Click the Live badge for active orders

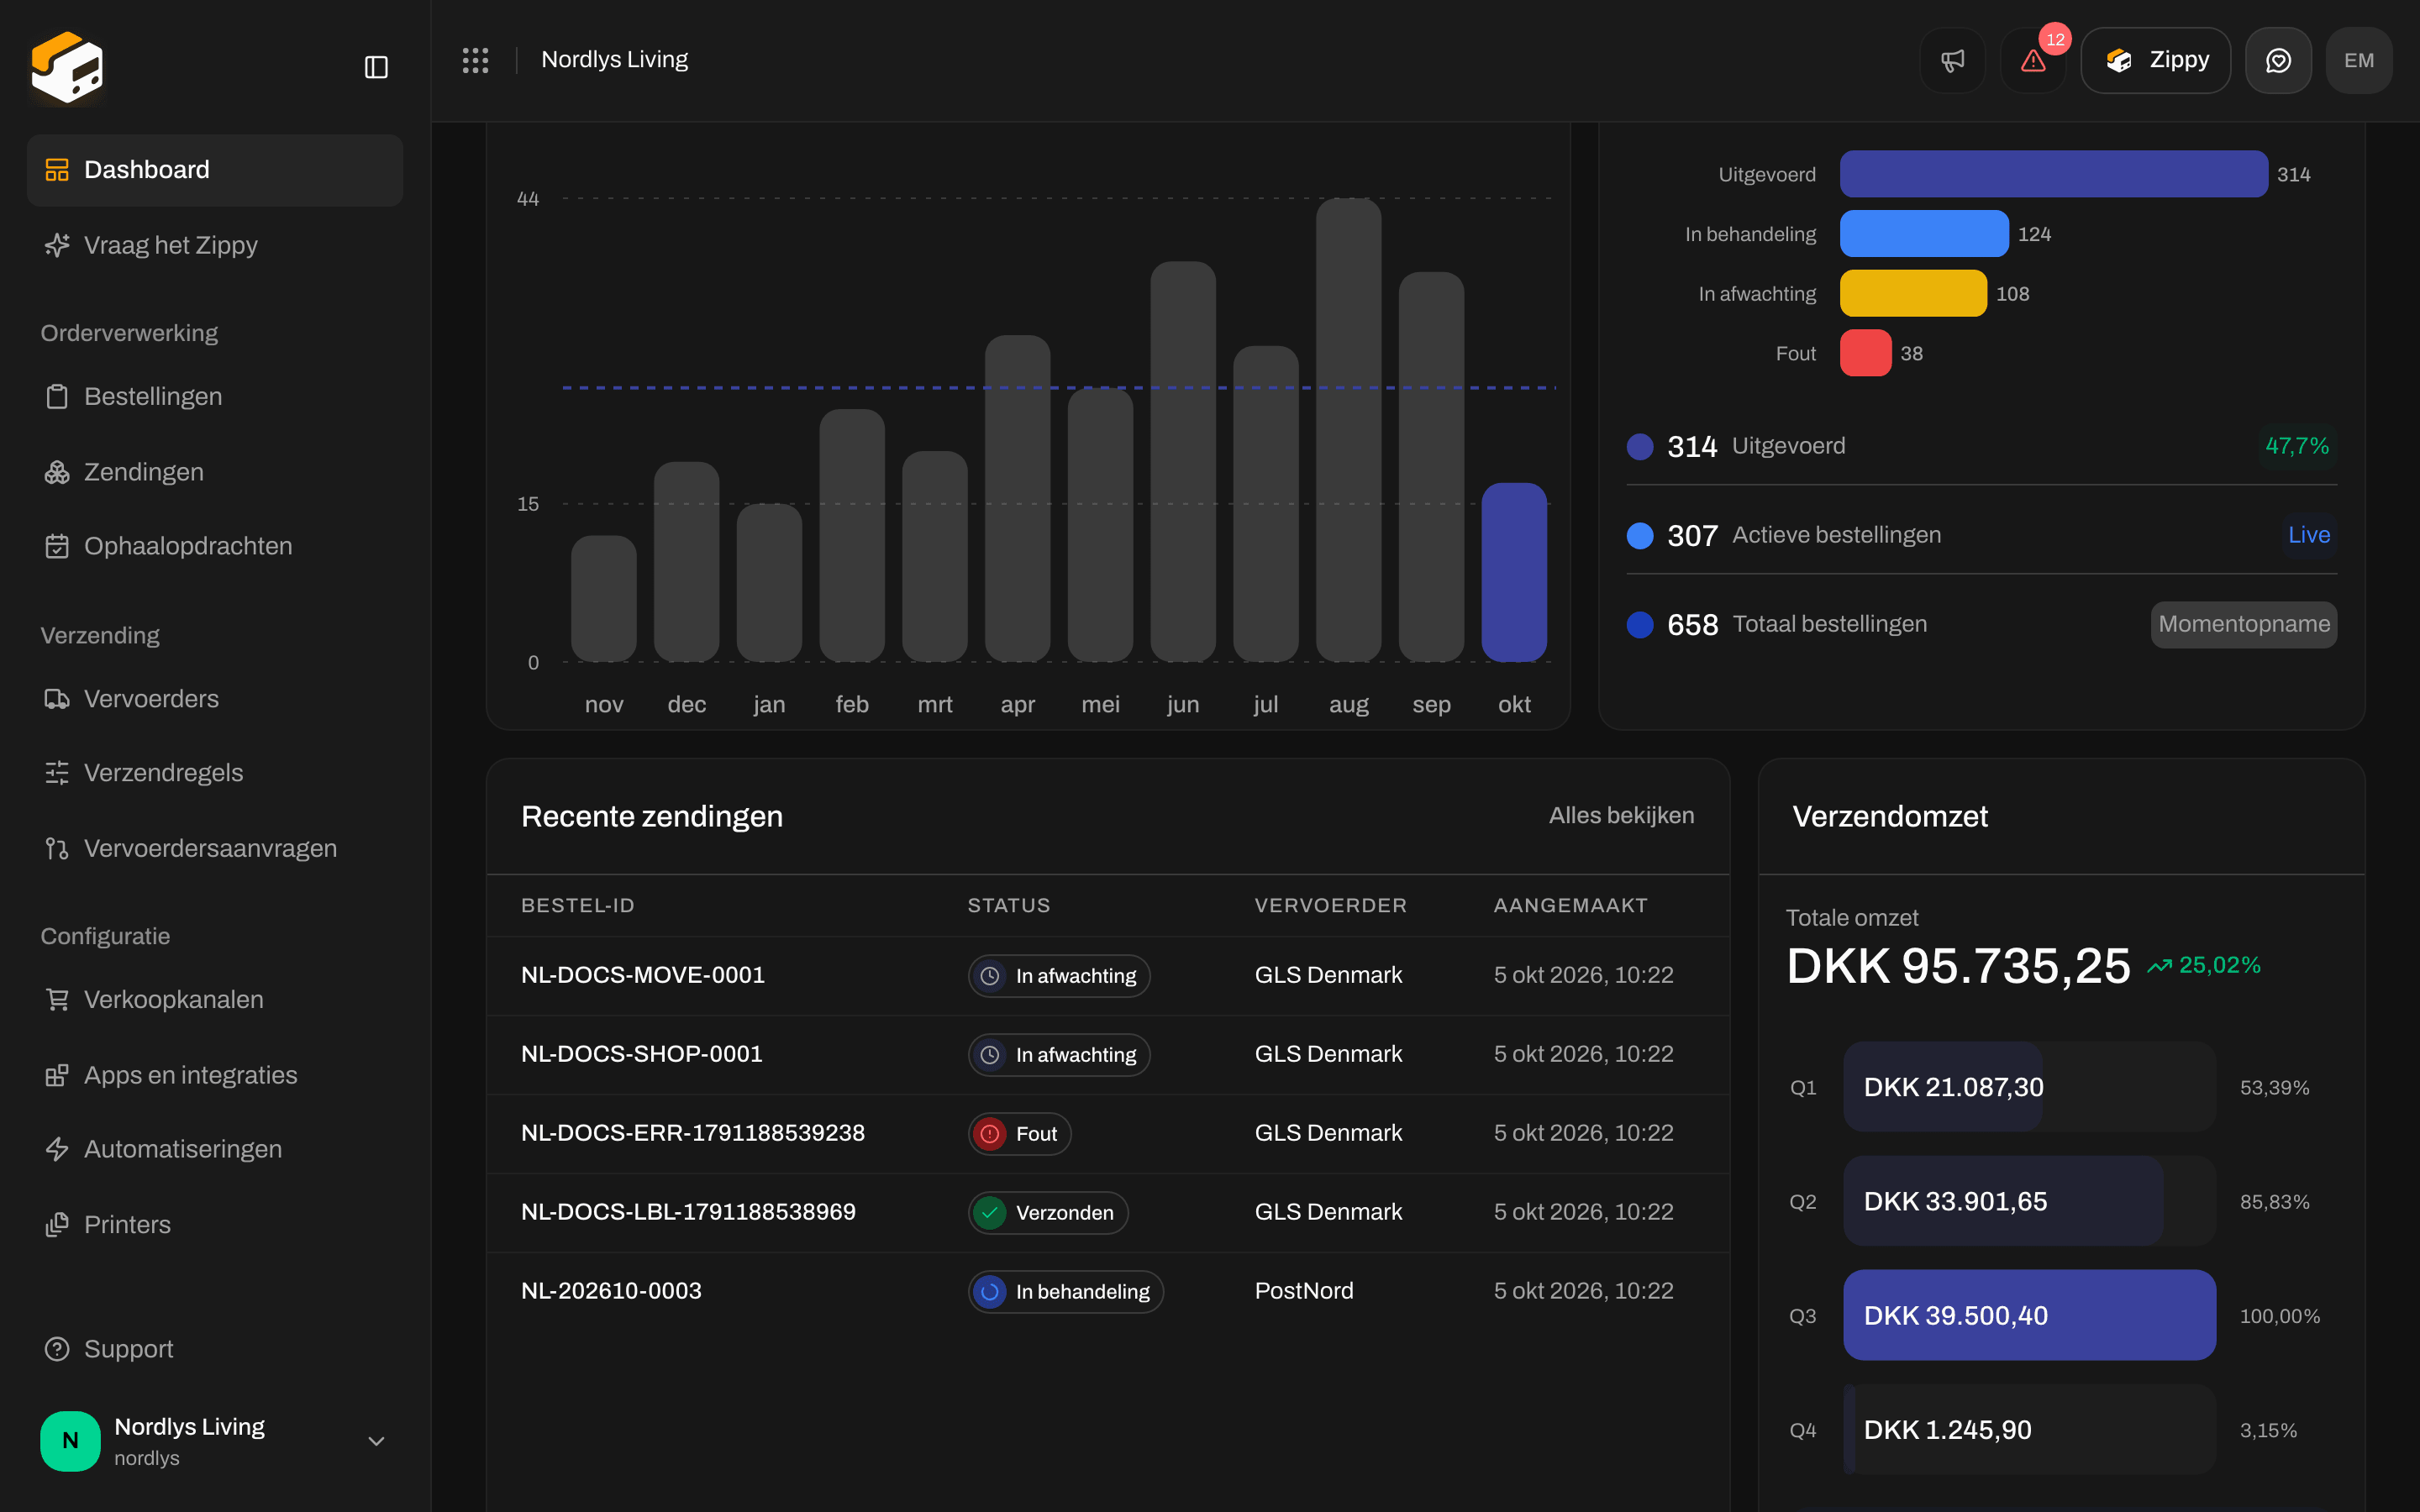point(2309,535)
